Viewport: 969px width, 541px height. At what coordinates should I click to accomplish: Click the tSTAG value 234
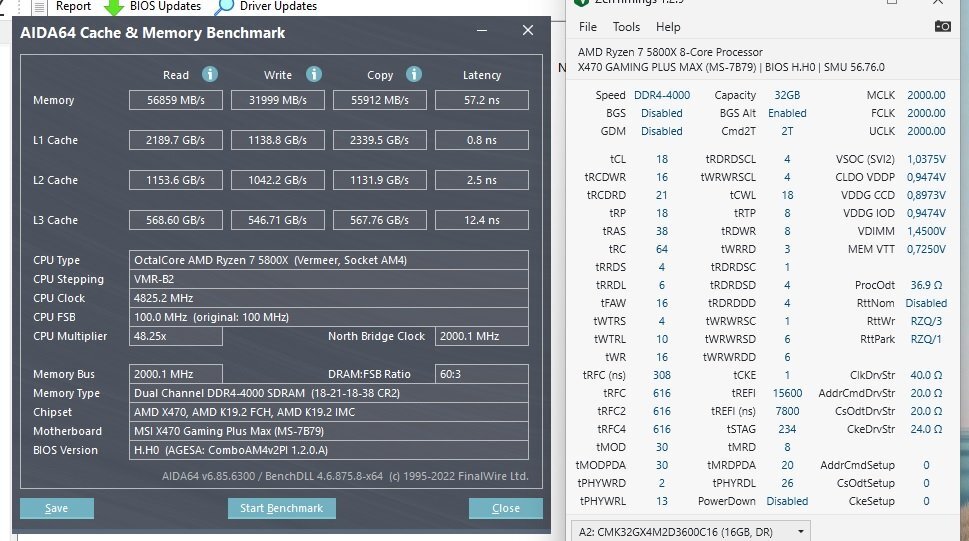tap(787, 429)
